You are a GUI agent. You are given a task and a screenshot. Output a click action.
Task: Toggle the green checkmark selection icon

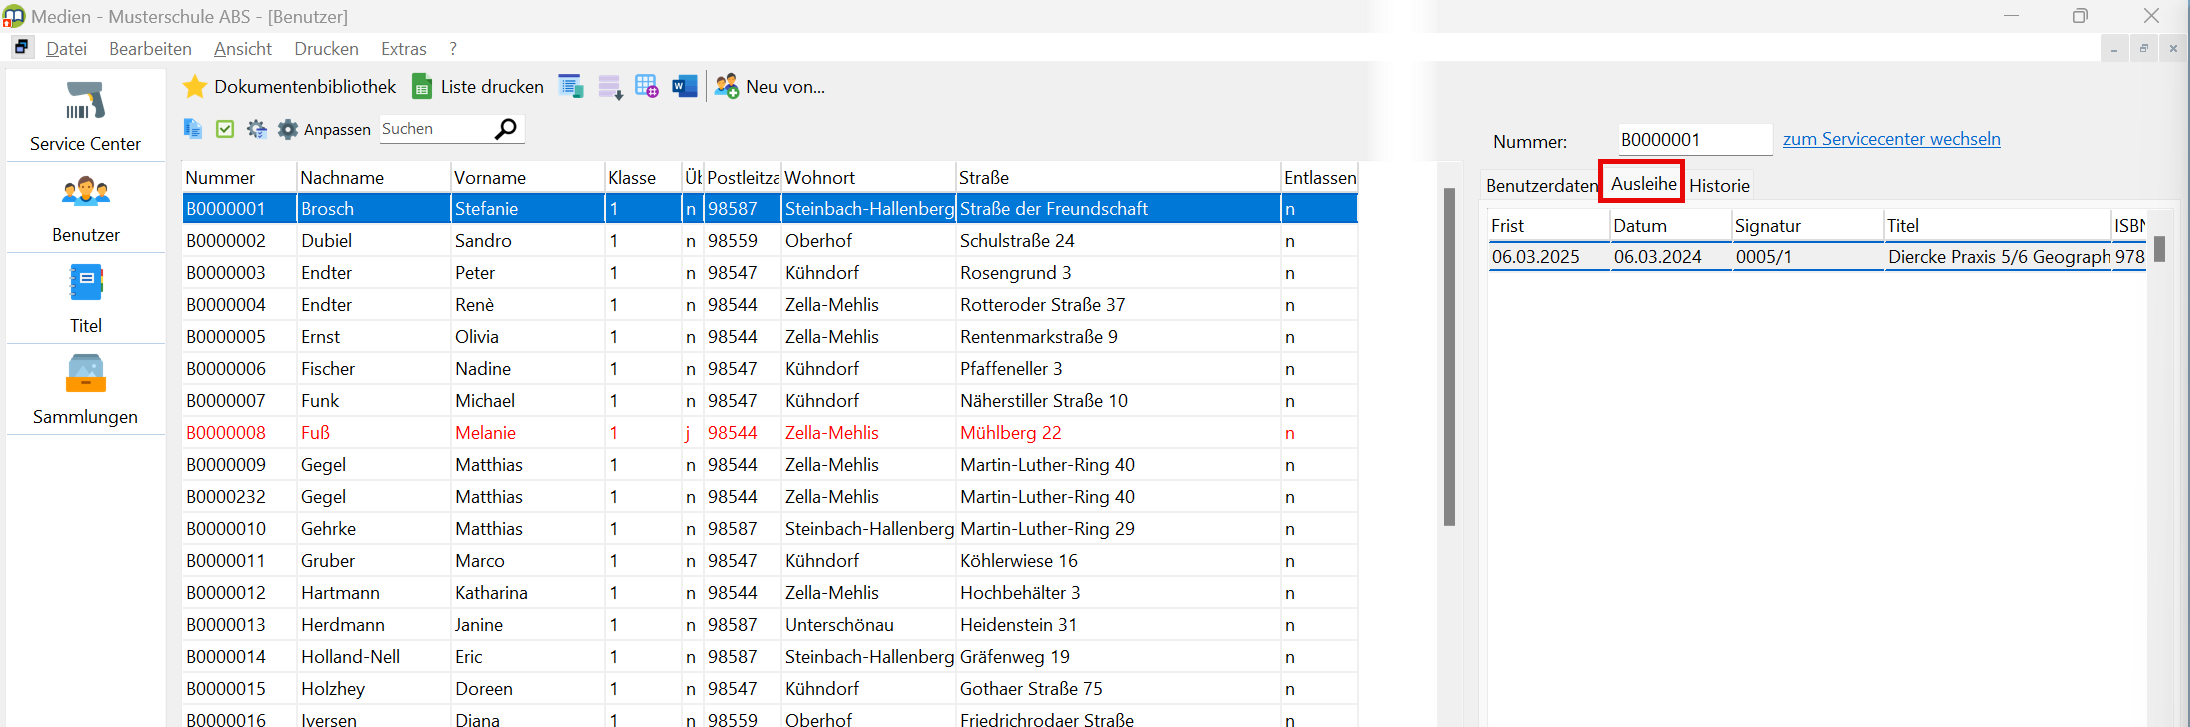pyautogui.click(x=225, y=129)
